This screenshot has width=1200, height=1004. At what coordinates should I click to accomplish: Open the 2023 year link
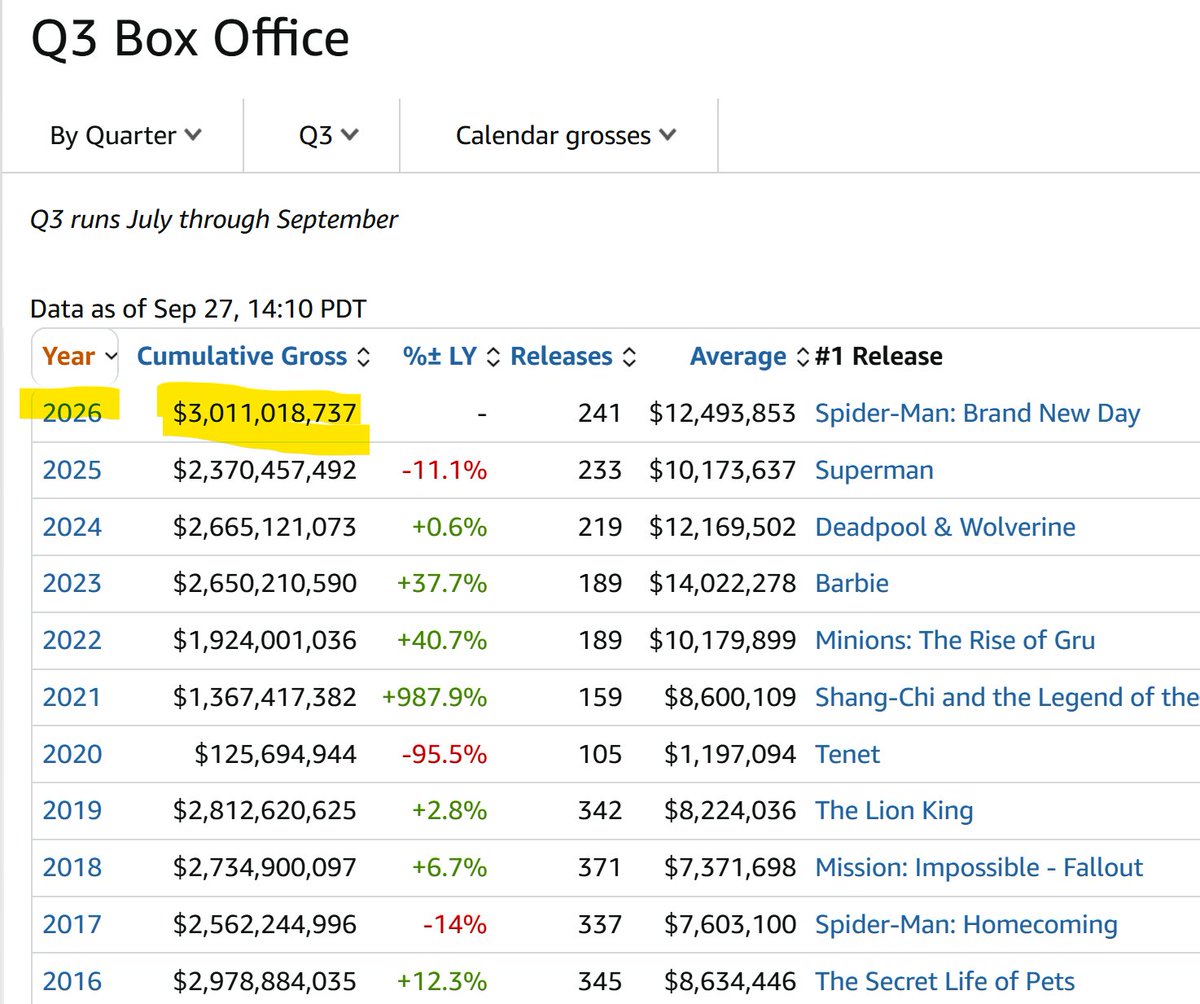(x=72, y=583)
